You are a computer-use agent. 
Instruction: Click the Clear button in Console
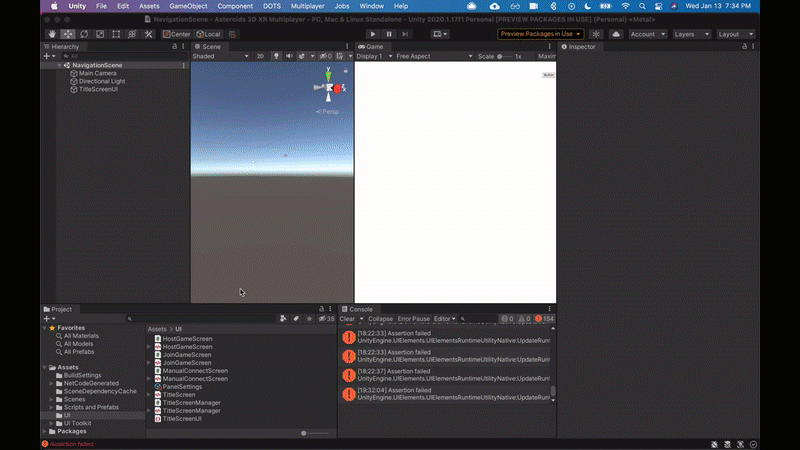[x=347, y=319]
